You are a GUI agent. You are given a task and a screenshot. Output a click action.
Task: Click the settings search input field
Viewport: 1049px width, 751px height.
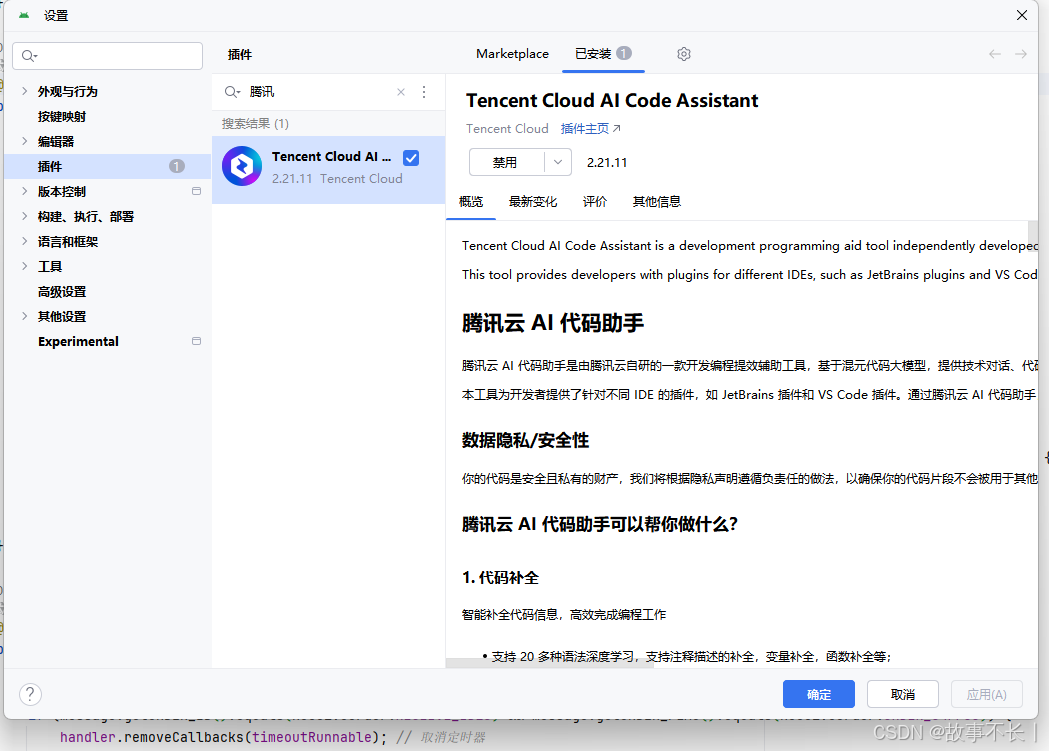(x=108, y=56)
